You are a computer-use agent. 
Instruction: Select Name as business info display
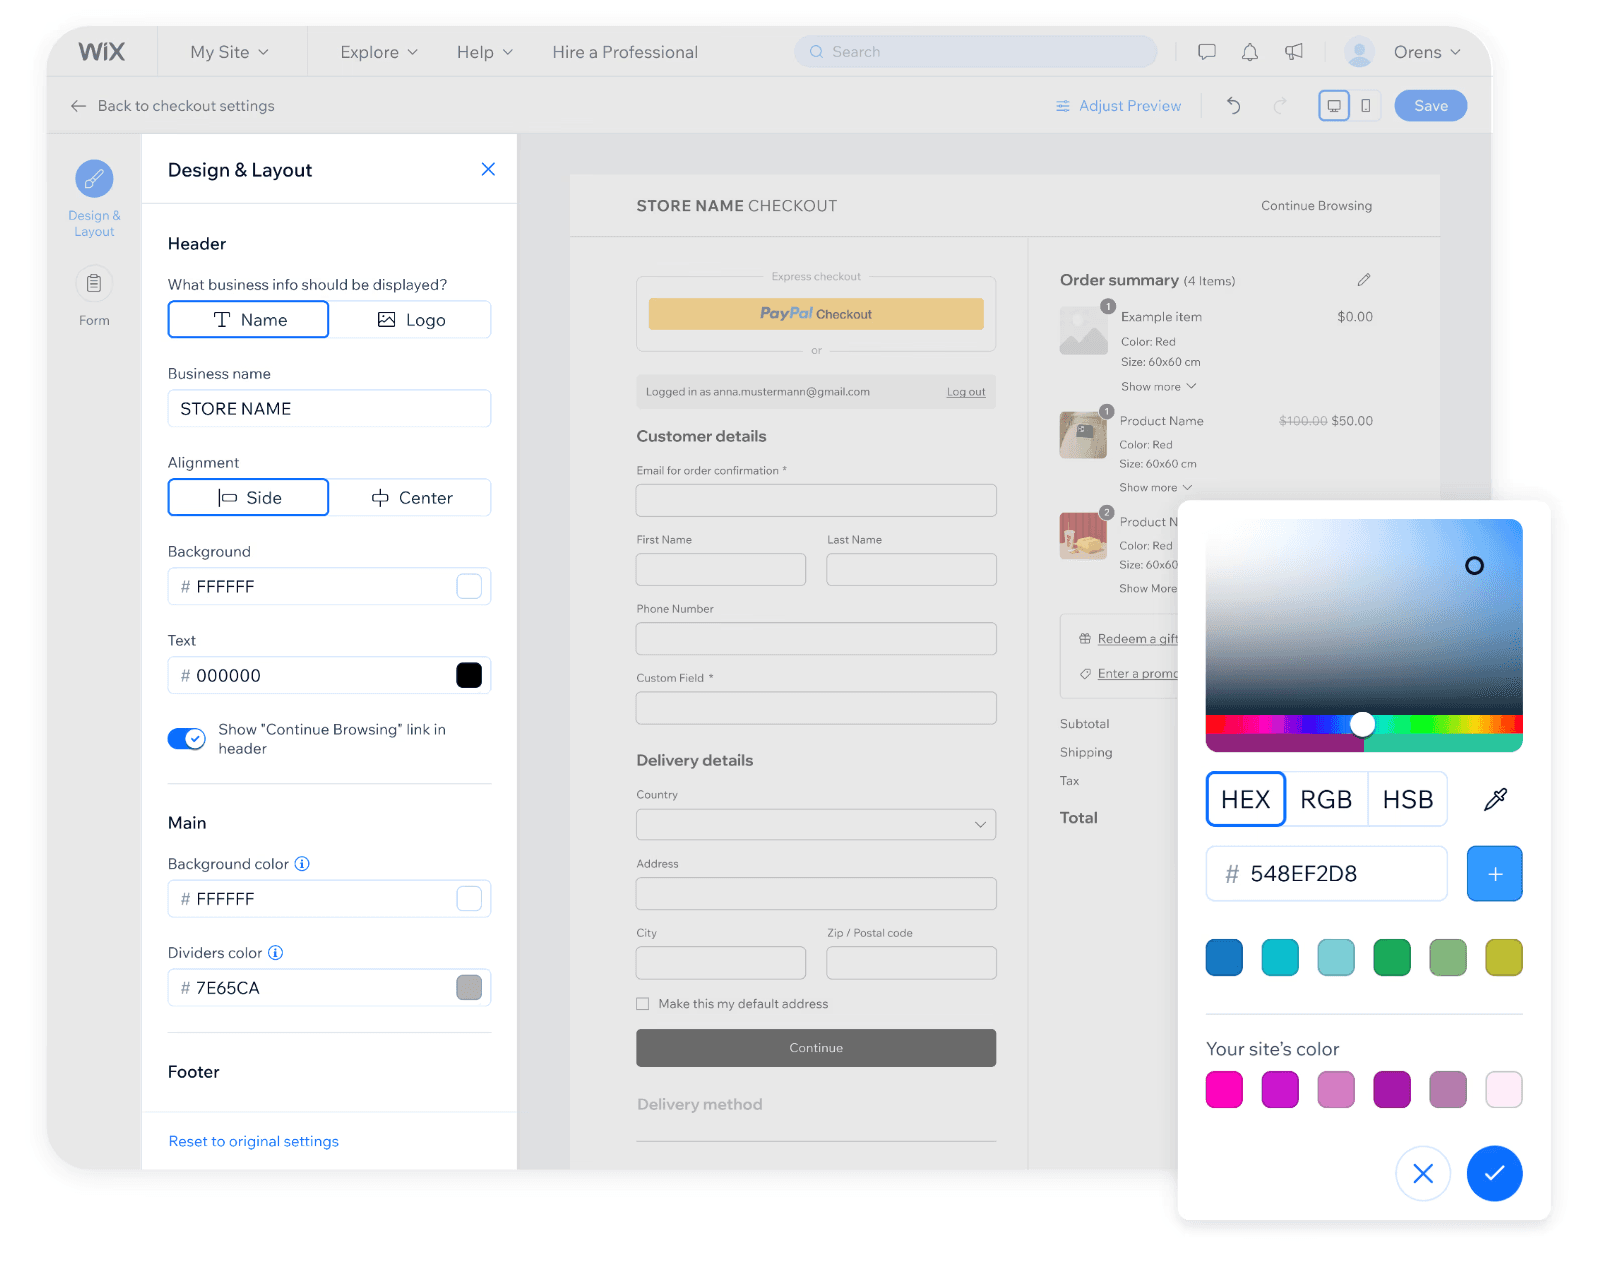tap(248, 320)
